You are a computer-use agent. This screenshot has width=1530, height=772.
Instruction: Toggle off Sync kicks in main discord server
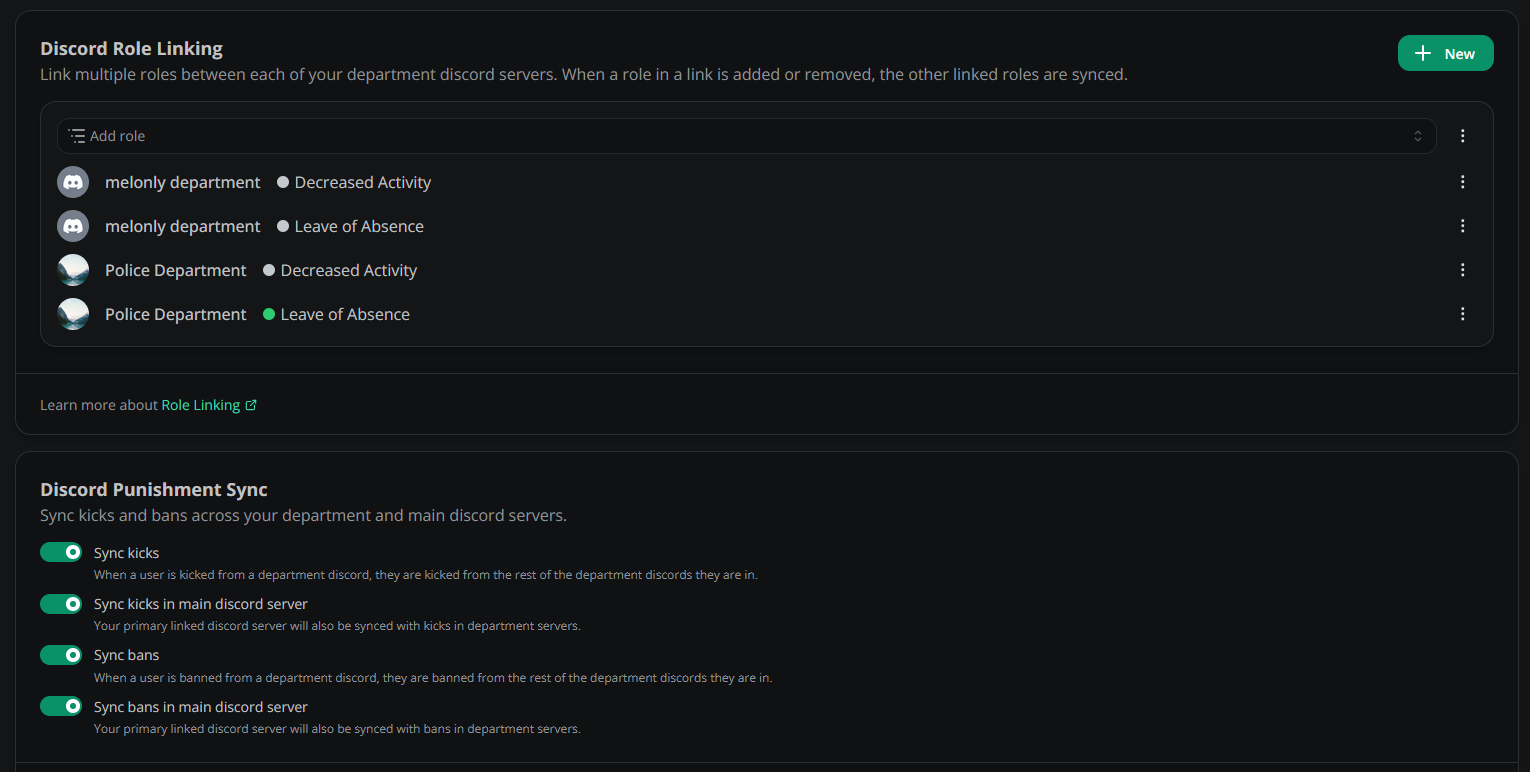[61, 604]
